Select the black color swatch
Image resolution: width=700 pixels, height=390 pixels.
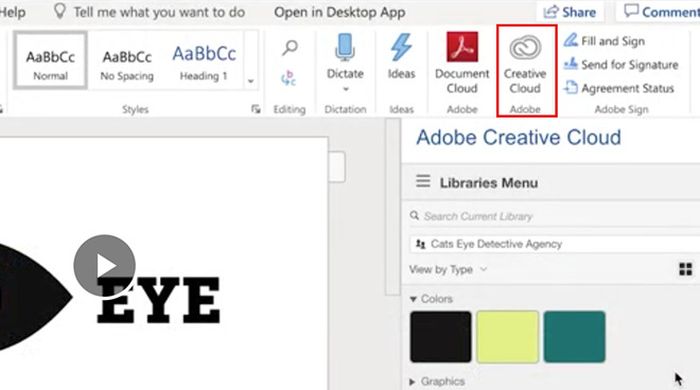(x=441, y=337)
